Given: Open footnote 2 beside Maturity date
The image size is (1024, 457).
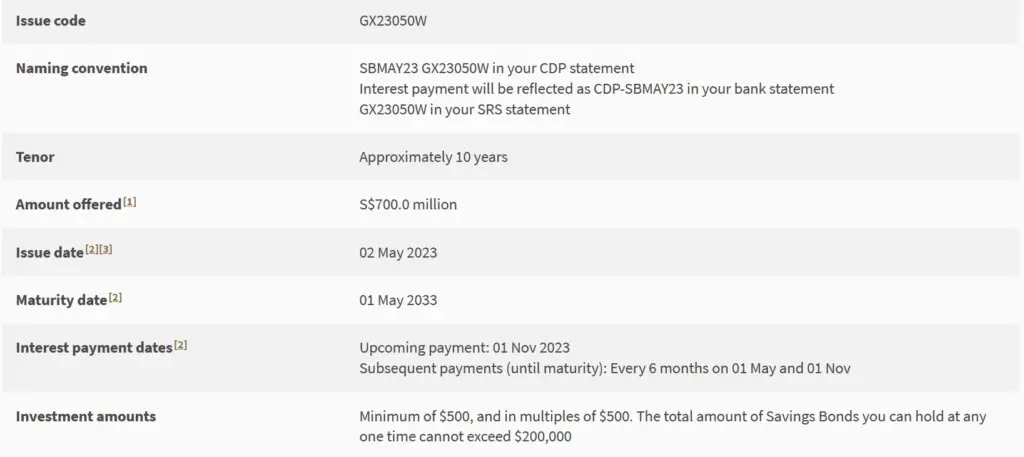Looking at the screenshot, I should click(116, 298).
